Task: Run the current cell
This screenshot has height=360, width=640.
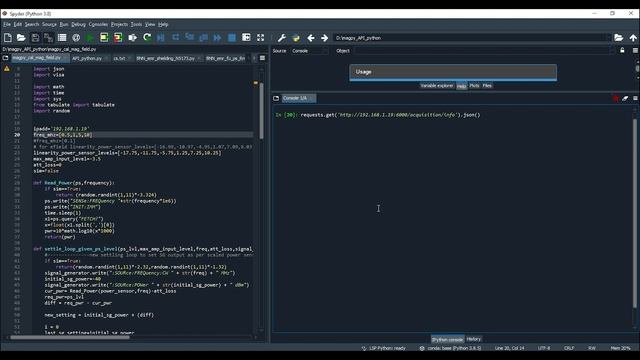Action: [104, 38]
